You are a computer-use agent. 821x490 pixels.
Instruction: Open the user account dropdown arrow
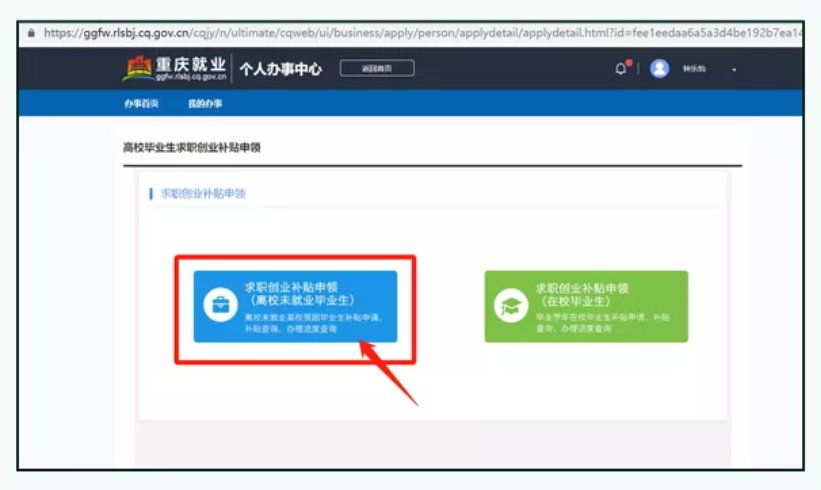point(734,70)
